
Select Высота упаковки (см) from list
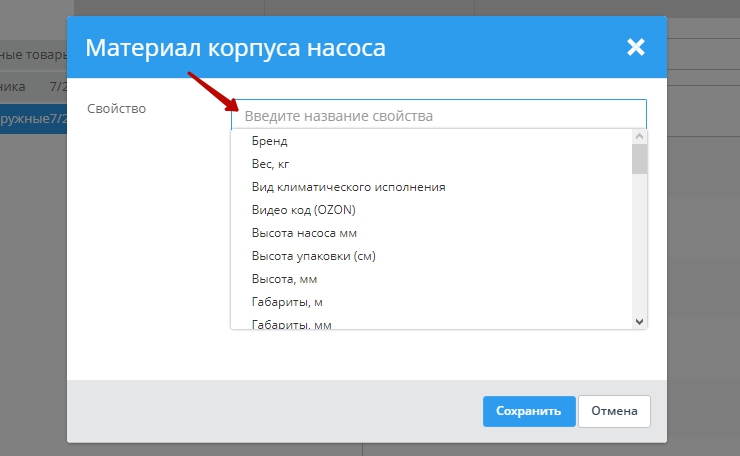(x=313, y=256)
